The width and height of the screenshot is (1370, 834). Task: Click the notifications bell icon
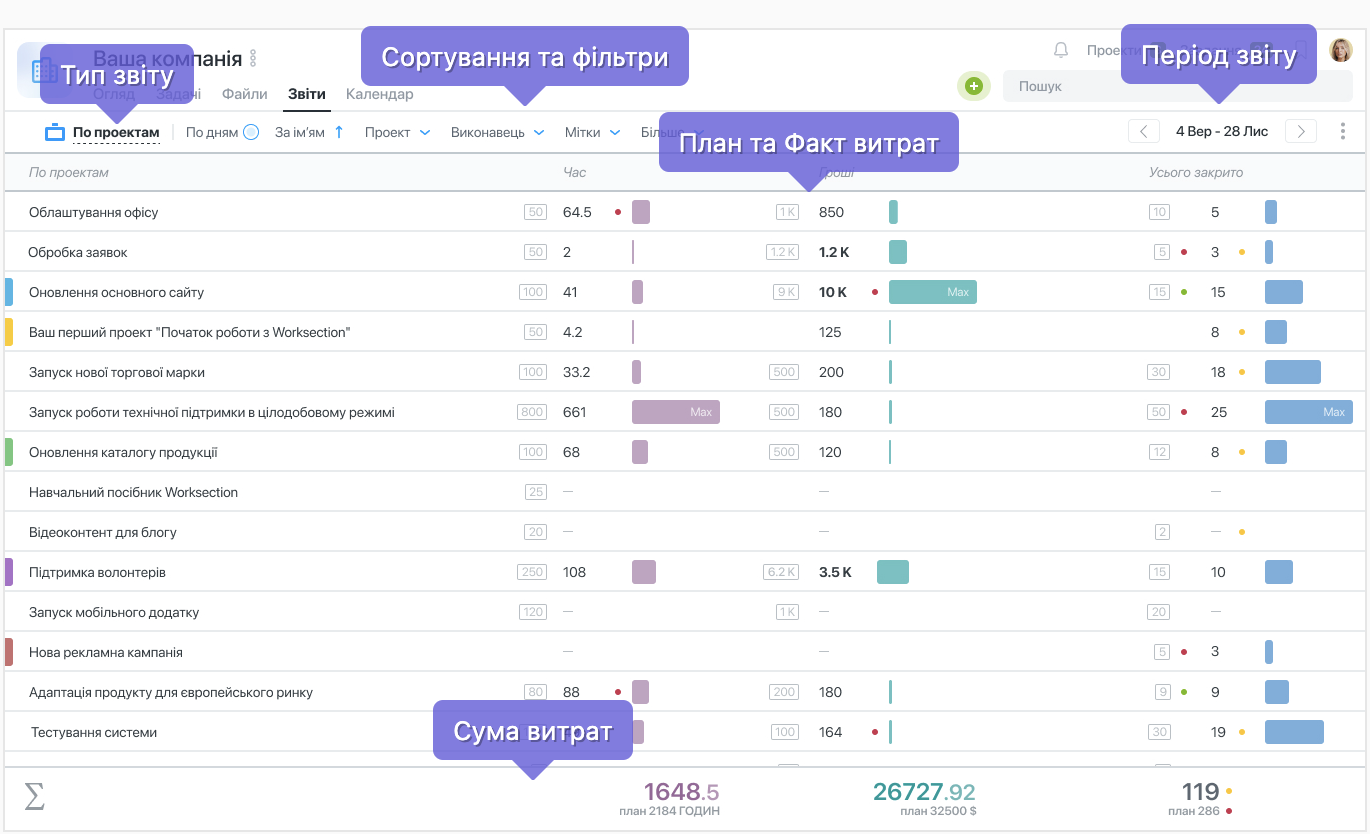click(1061, 50)
